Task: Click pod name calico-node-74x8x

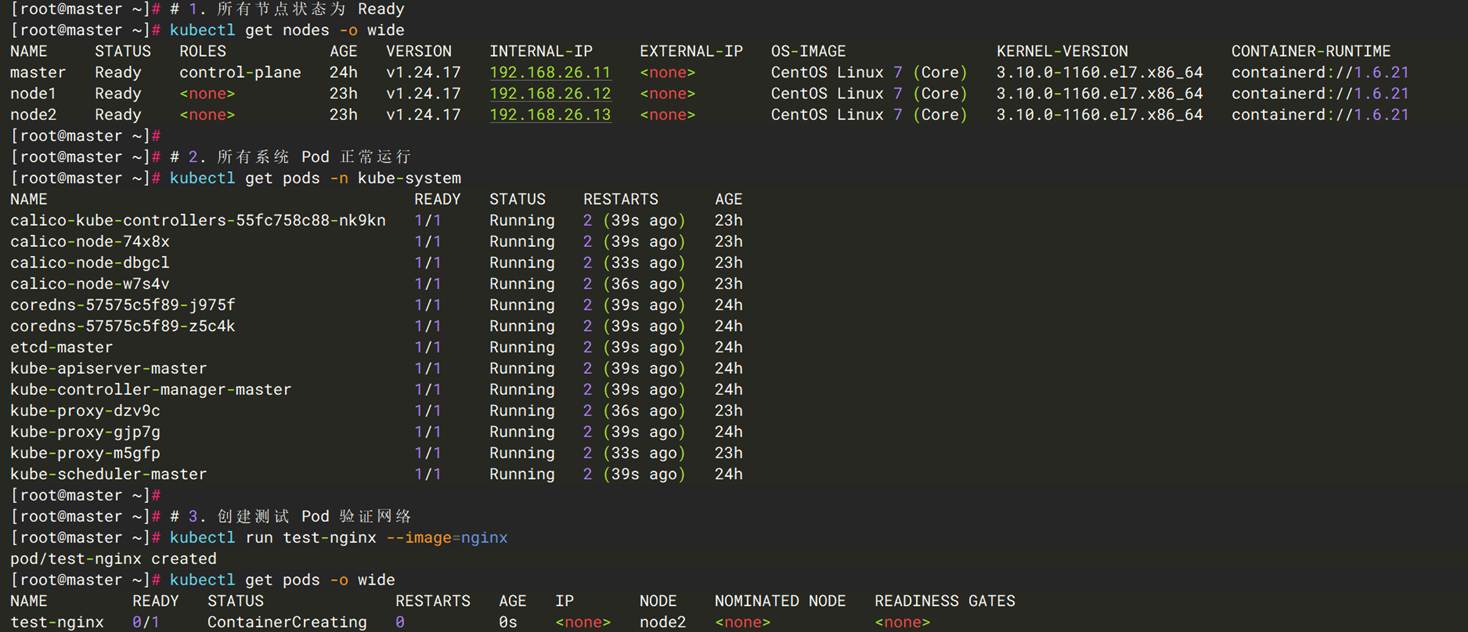Action: [x=90, y=241]
